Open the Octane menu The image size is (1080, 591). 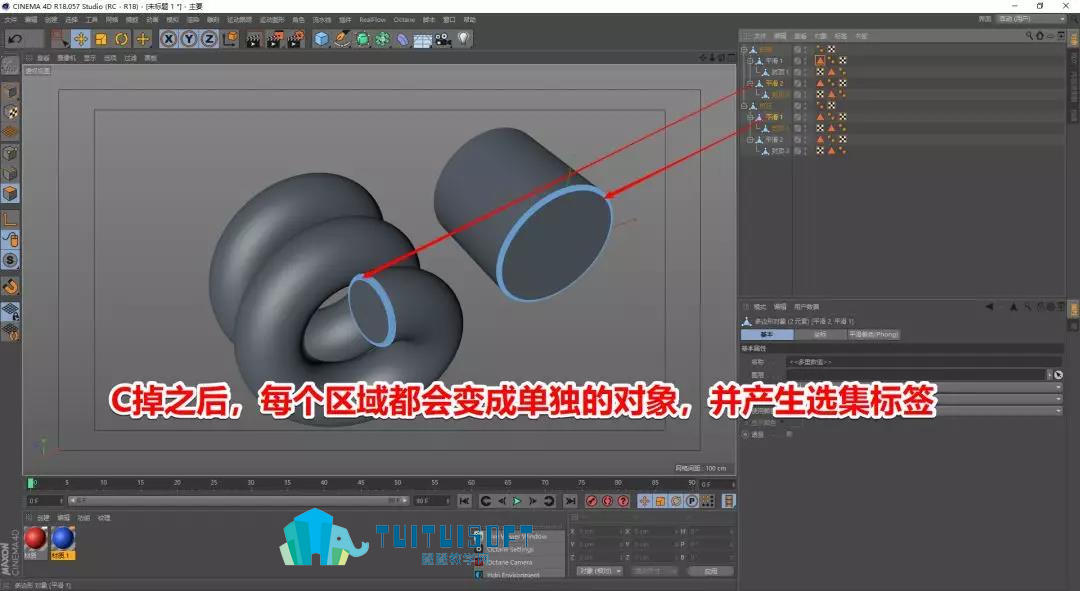[404, 19]
